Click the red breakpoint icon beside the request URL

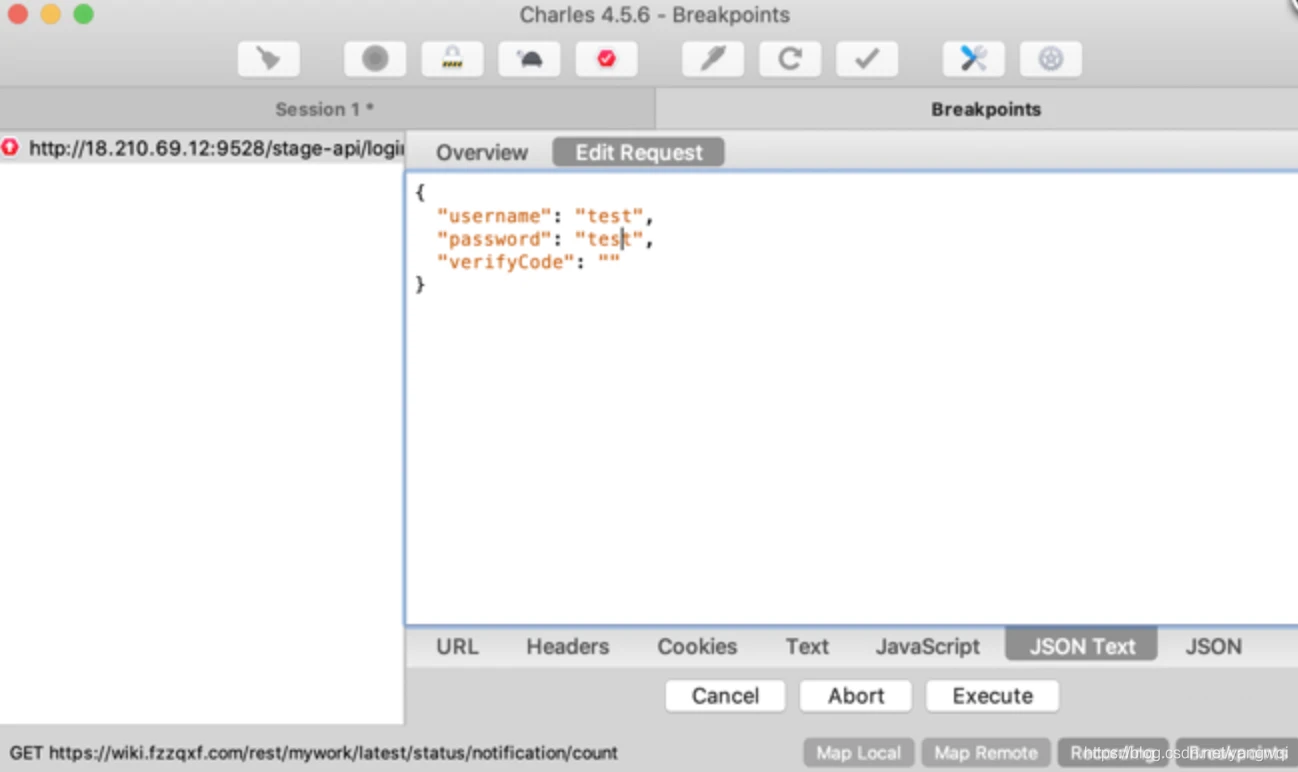10,148
